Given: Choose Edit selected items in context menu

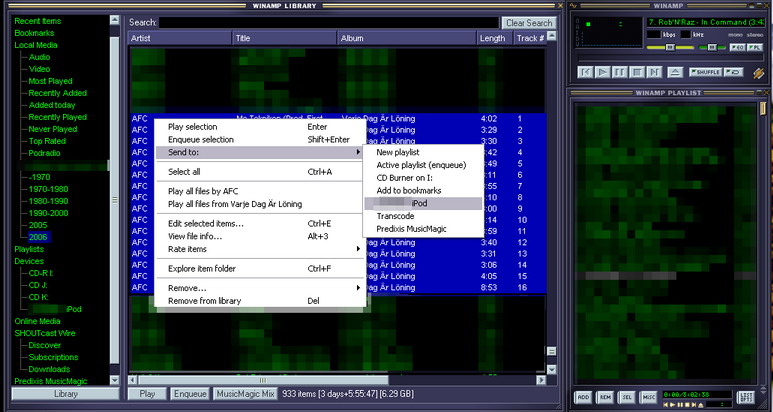Looking at the screenshot, I should pos(260,224).
